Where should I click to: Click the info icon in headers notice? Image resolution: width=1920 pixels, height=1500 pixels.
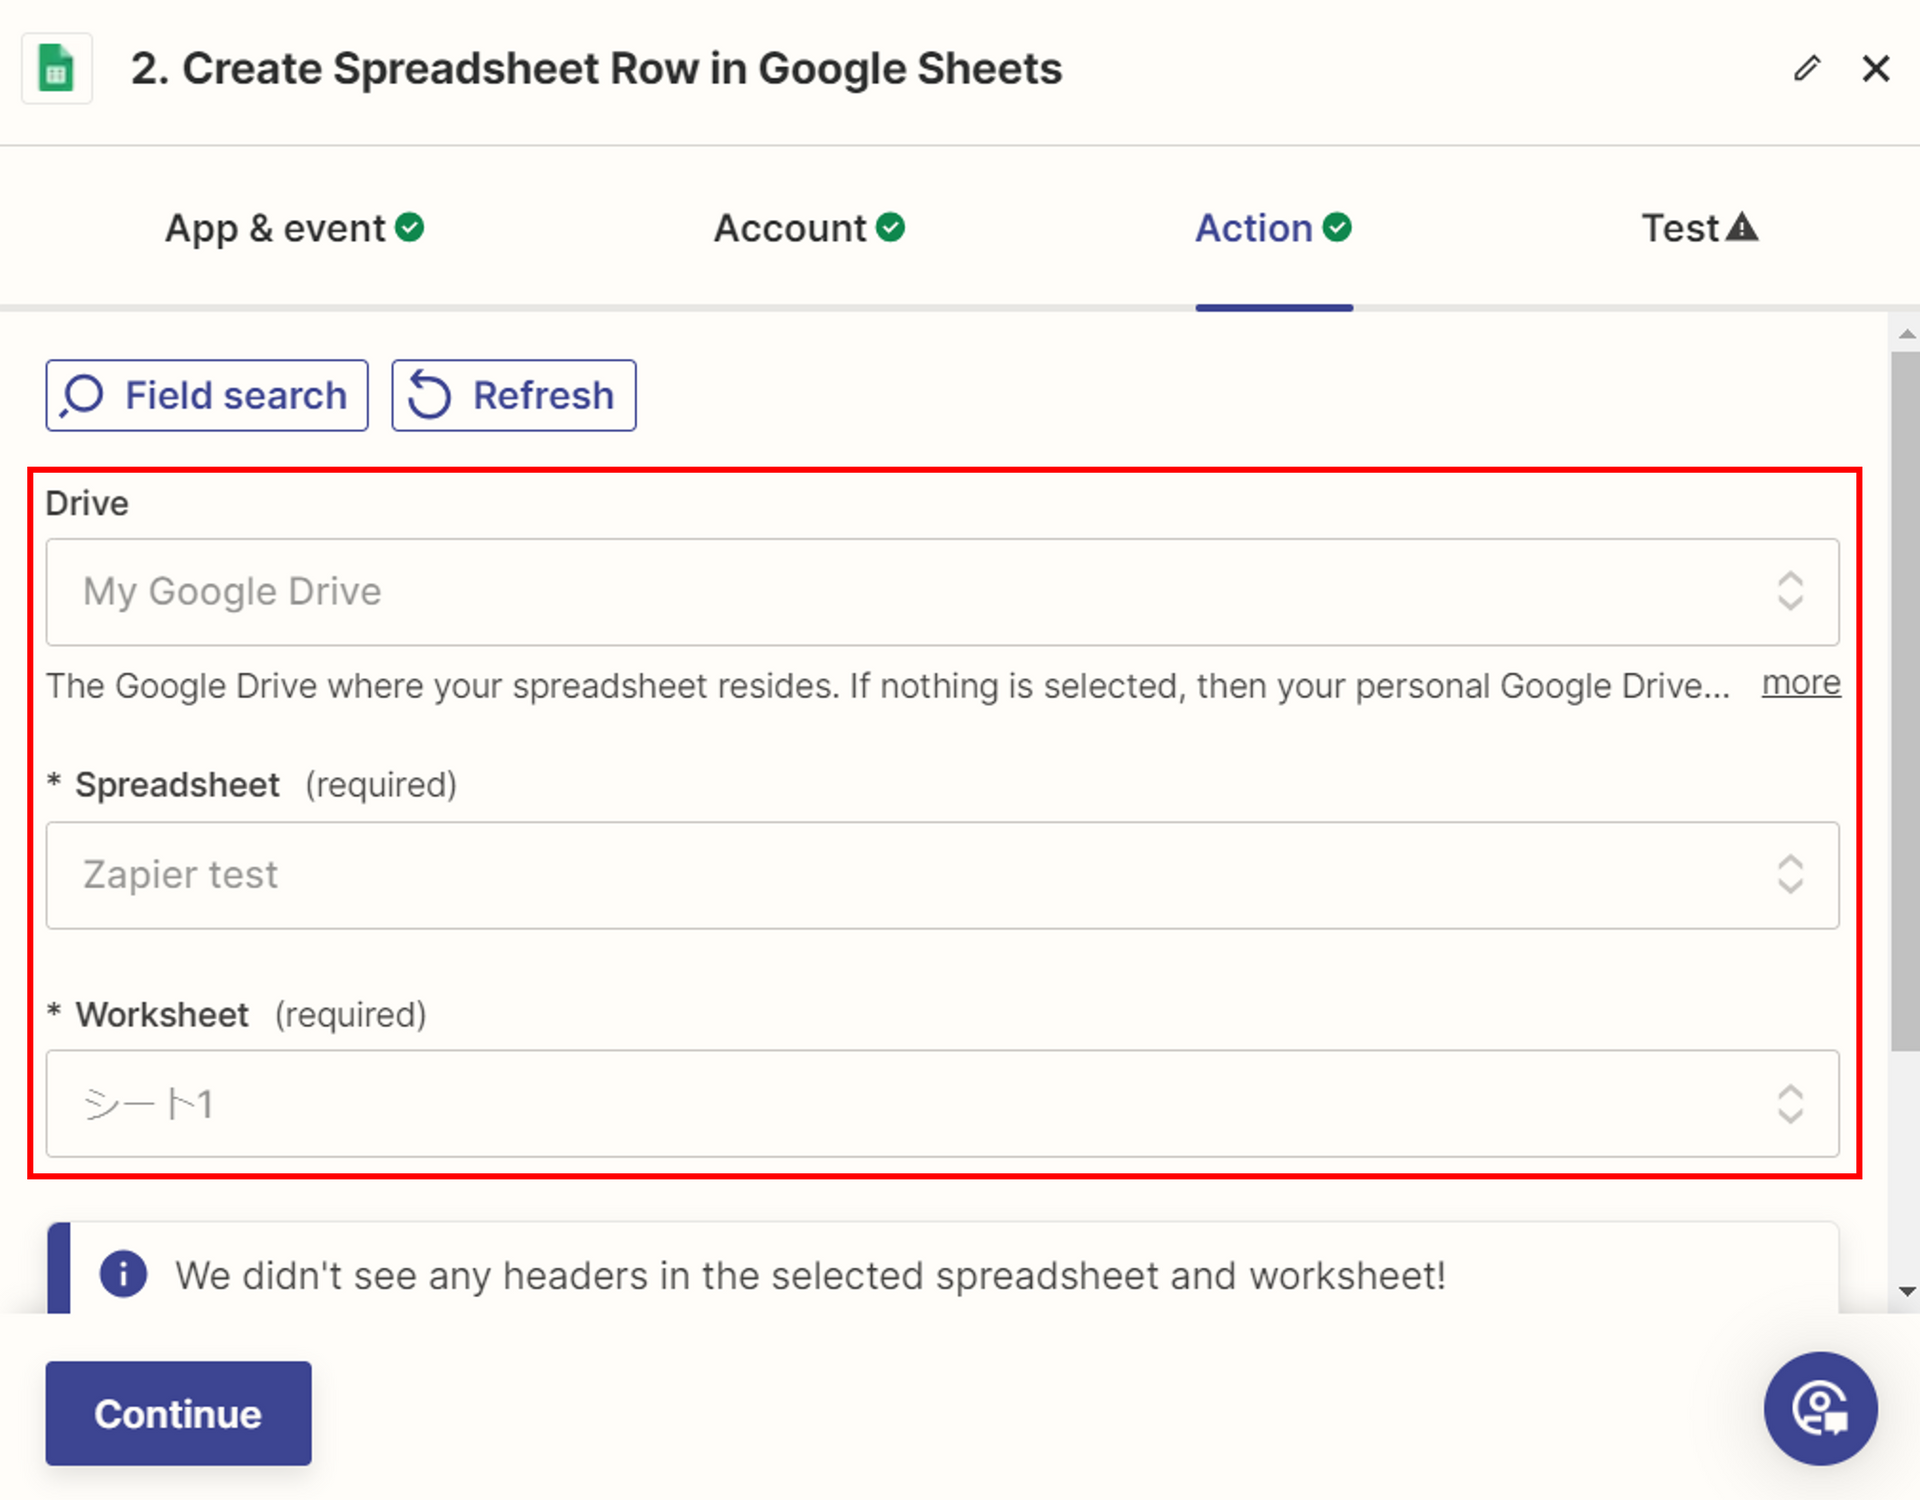click(123, 1275)
